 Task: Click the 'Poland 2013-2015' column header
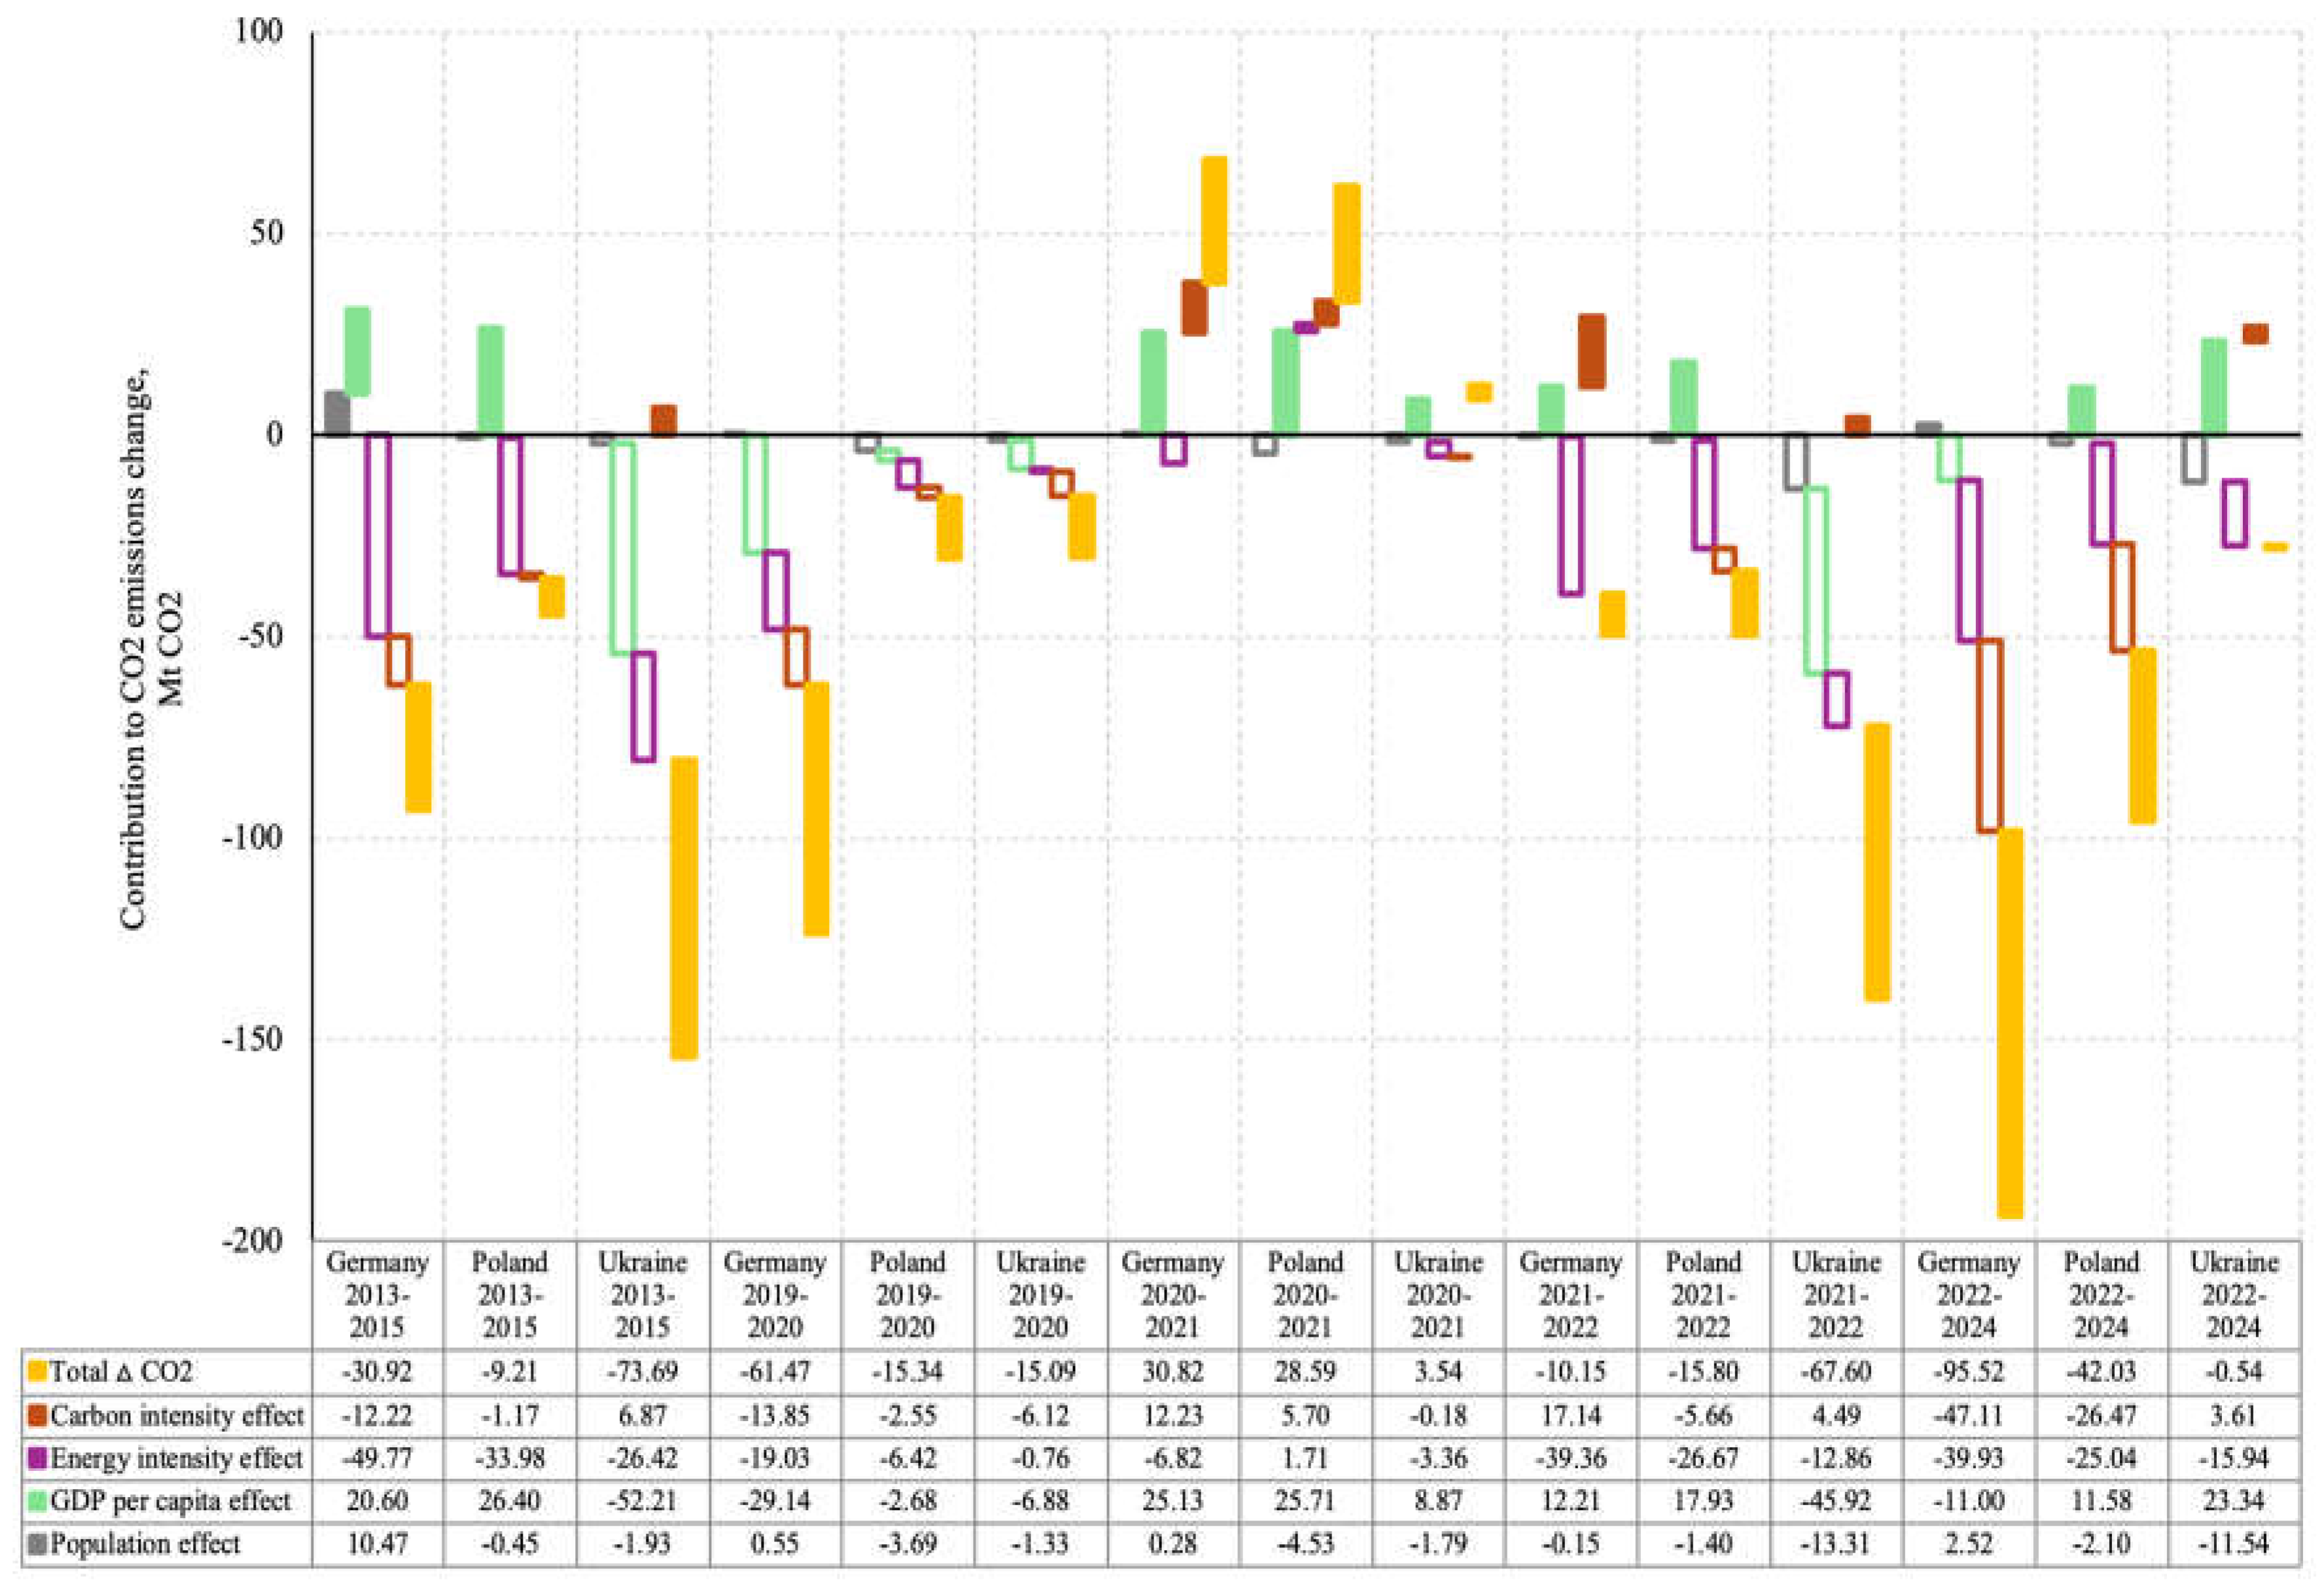click(x=510, y=1294)
